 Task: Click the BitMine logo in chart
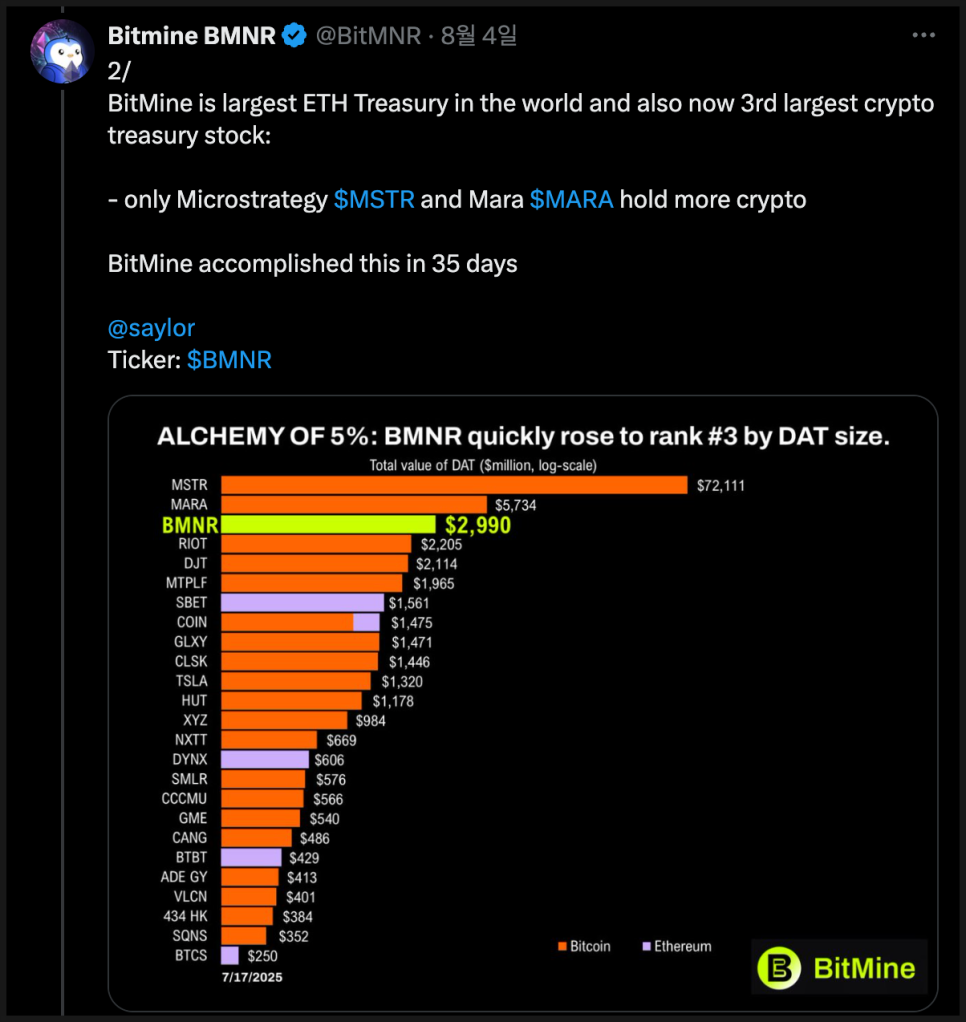839,967
